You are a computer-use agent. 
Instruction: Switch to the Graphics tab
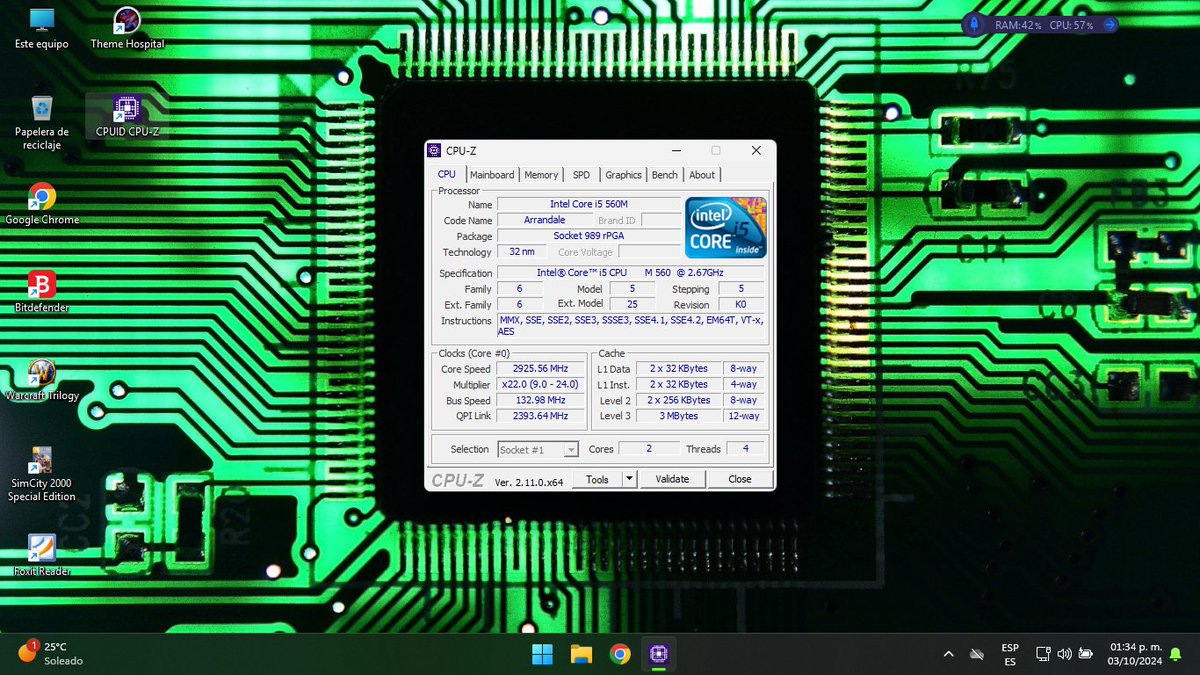click(x=623, y=175)
